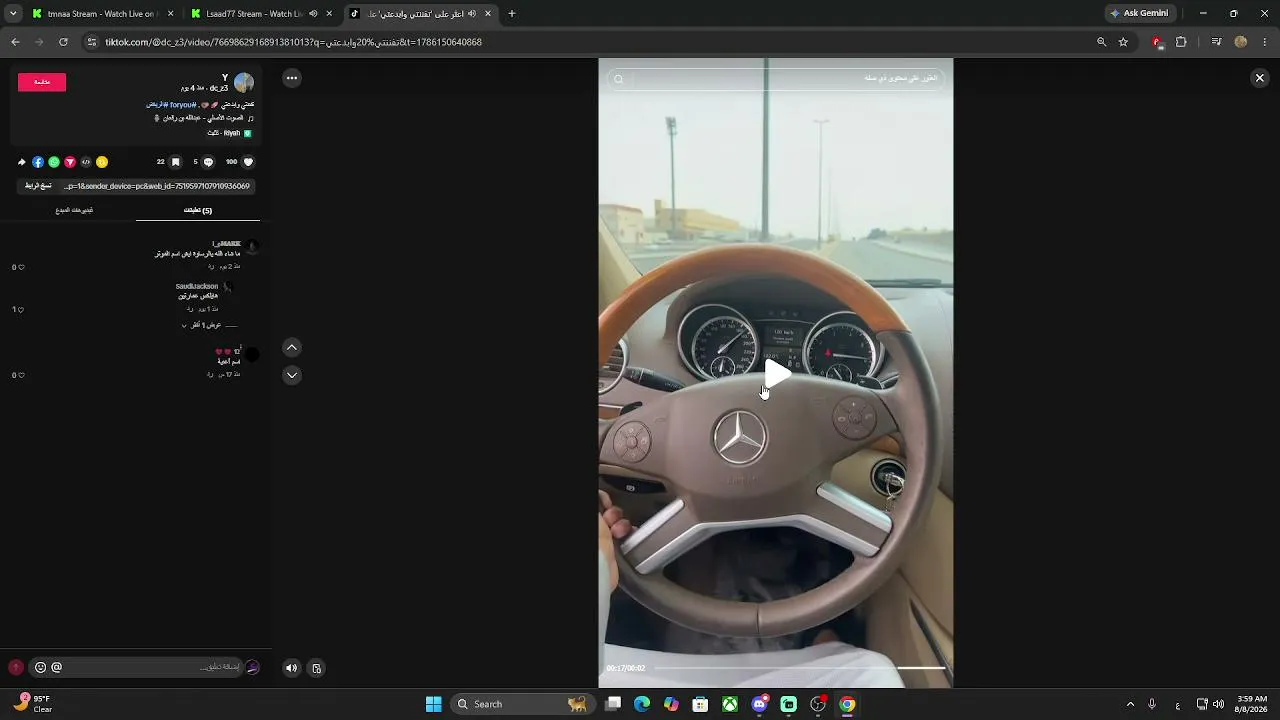Viewport: 1280px width, 720px height.
Task: Open a new browser tab
Action: pyautogui.click(x=512, y=14)
